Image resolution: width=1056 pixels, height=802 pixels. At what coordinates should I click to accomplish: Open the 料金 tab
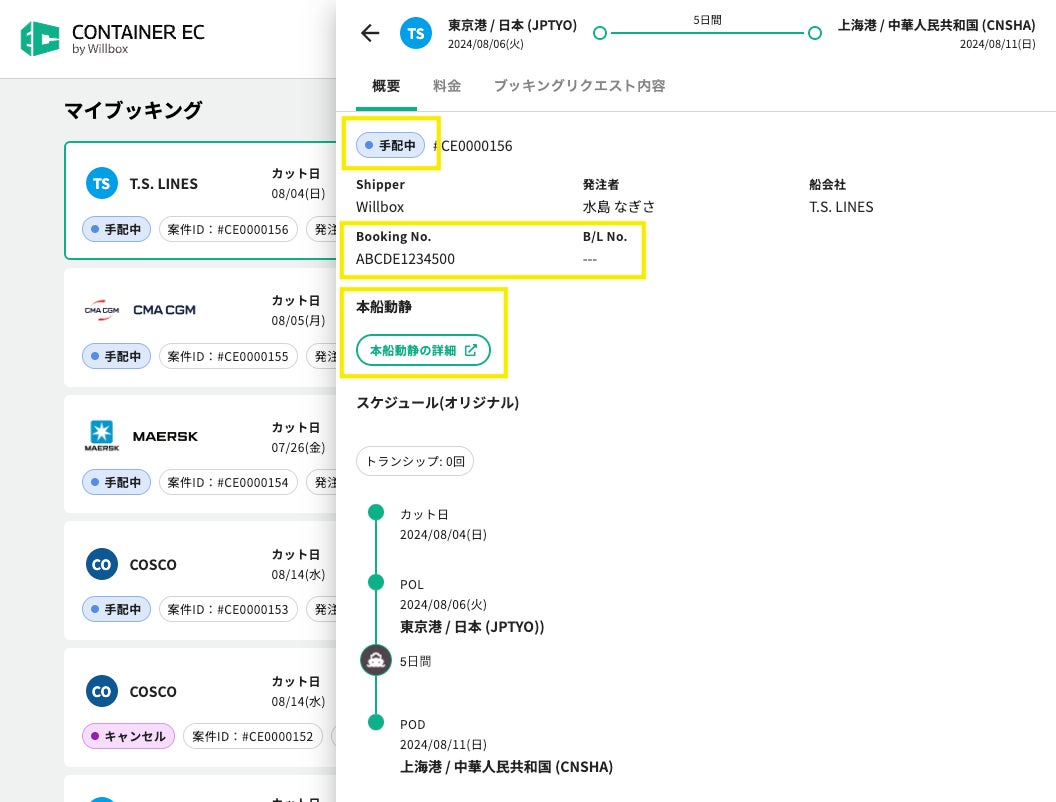click(x=447, y=86)
